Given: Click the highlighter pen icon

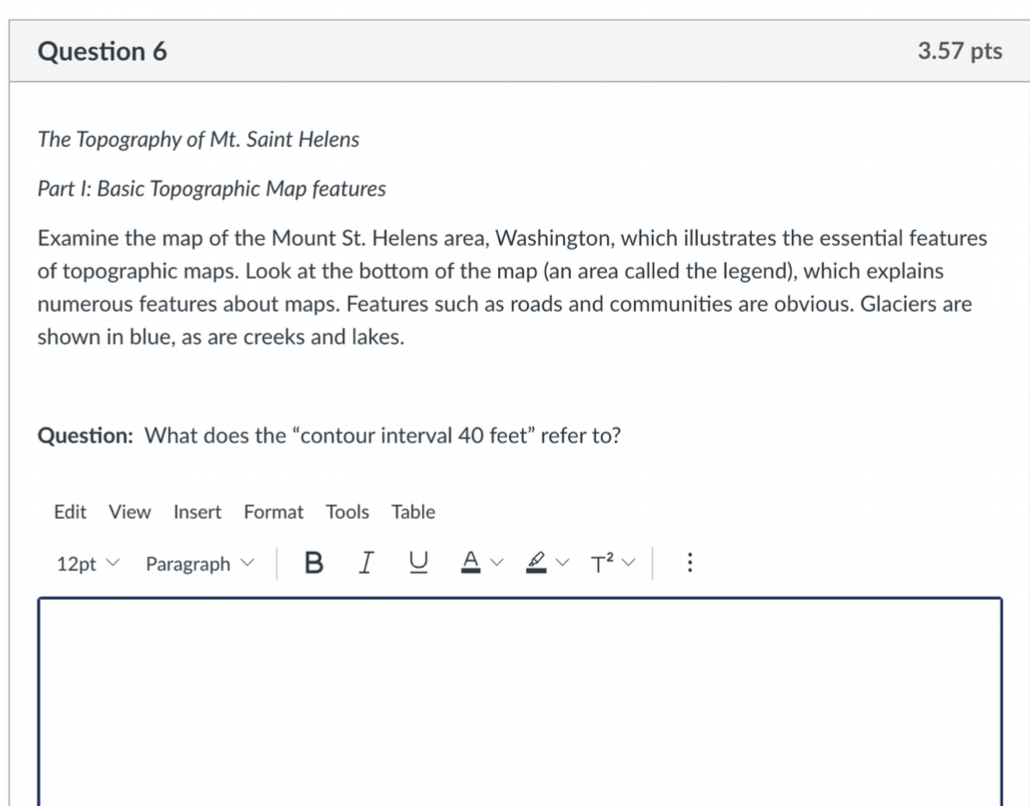Looking at the screenshot, I should click(536, 562).
